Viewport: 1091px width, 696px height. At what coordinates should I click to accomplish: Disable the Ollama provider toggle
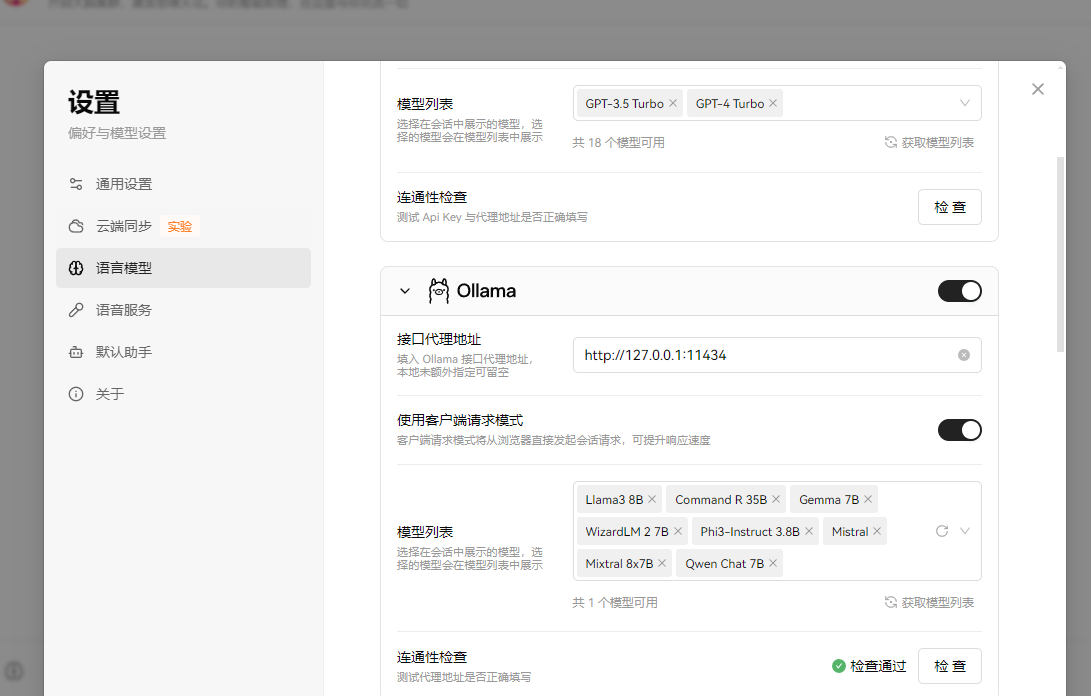[x=959, y=290]
